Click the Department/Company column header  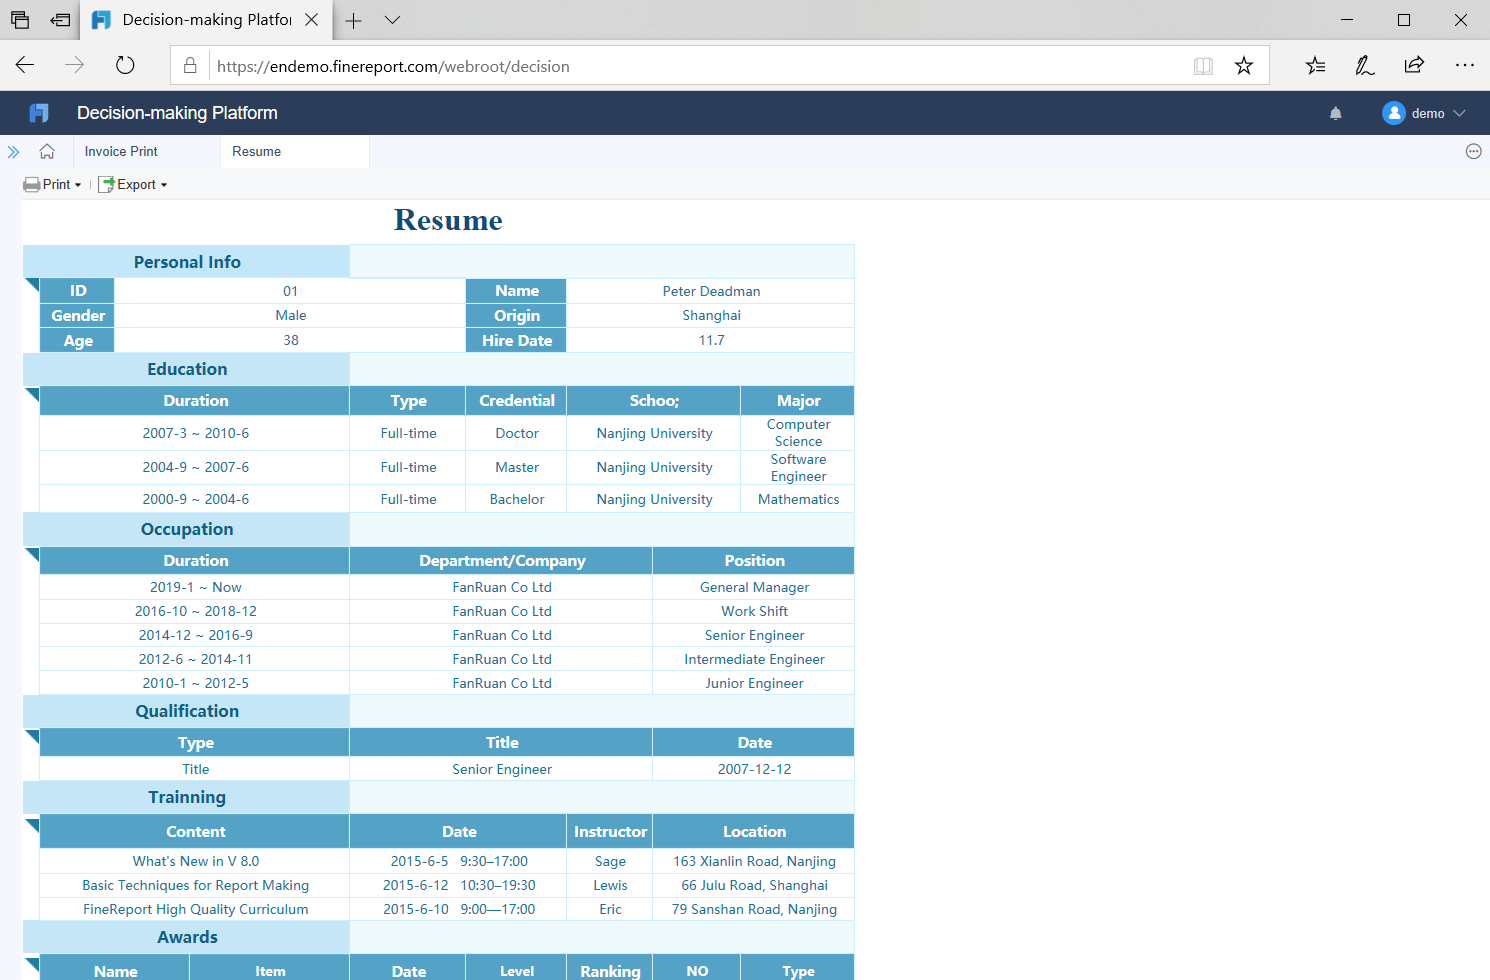click(502, 561)
